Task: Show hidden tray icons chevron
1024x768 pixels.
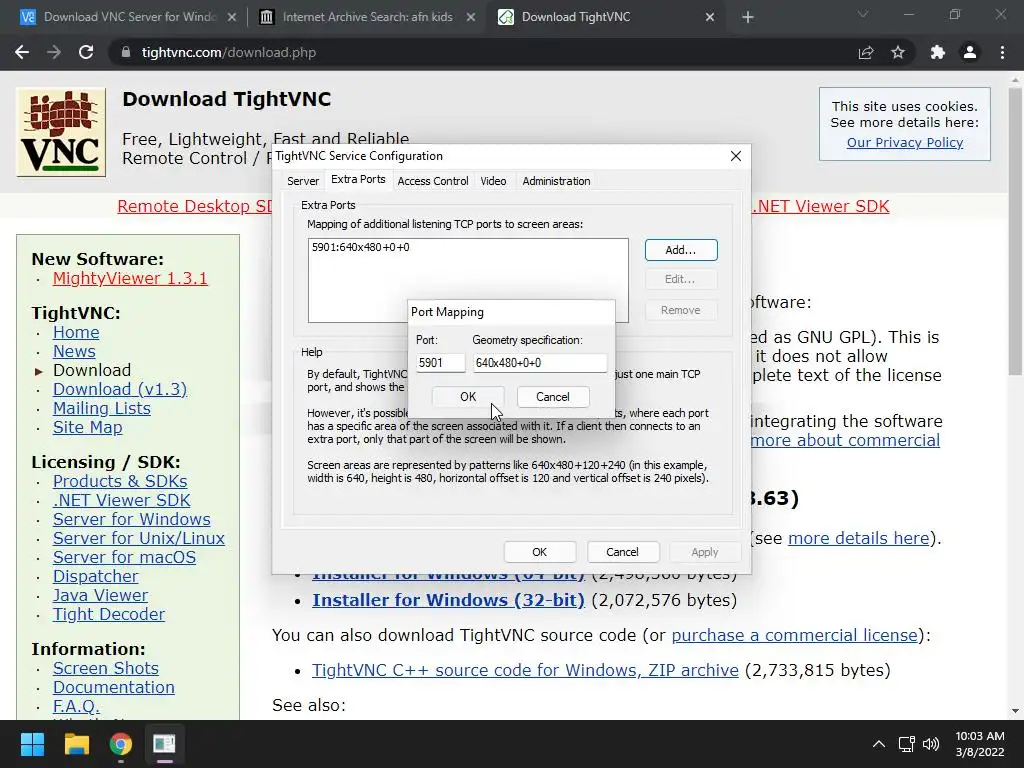Action: pyautogui.click(x=879, y=744)
